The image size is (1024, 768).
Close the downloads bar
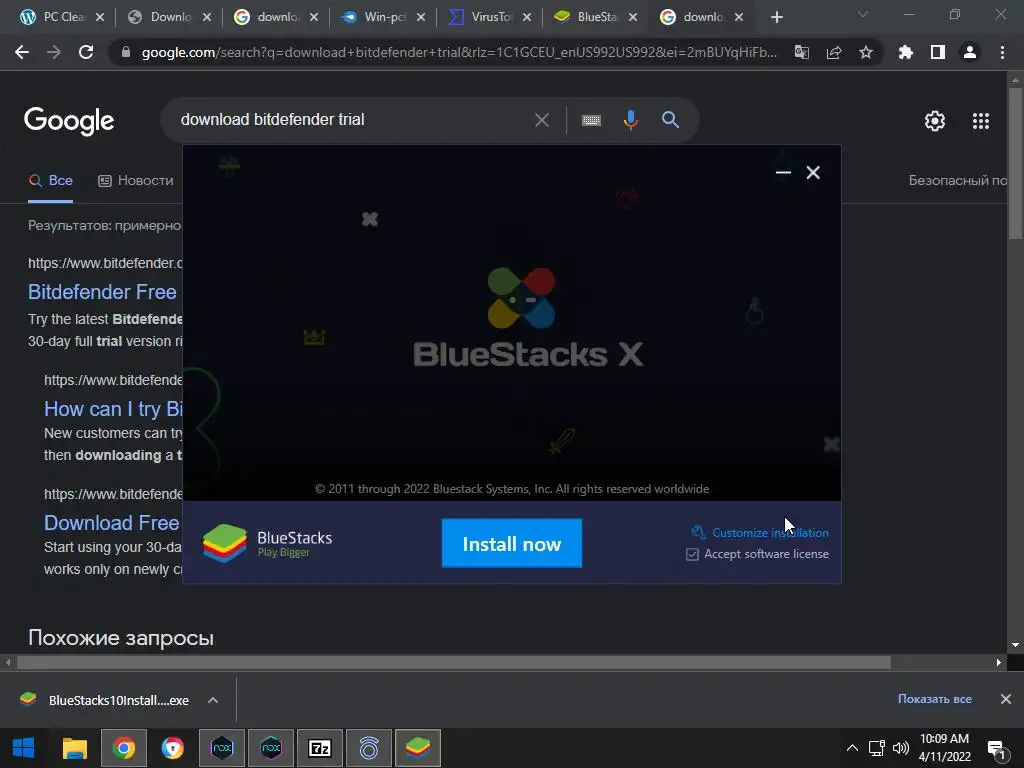coord(1006,699)
